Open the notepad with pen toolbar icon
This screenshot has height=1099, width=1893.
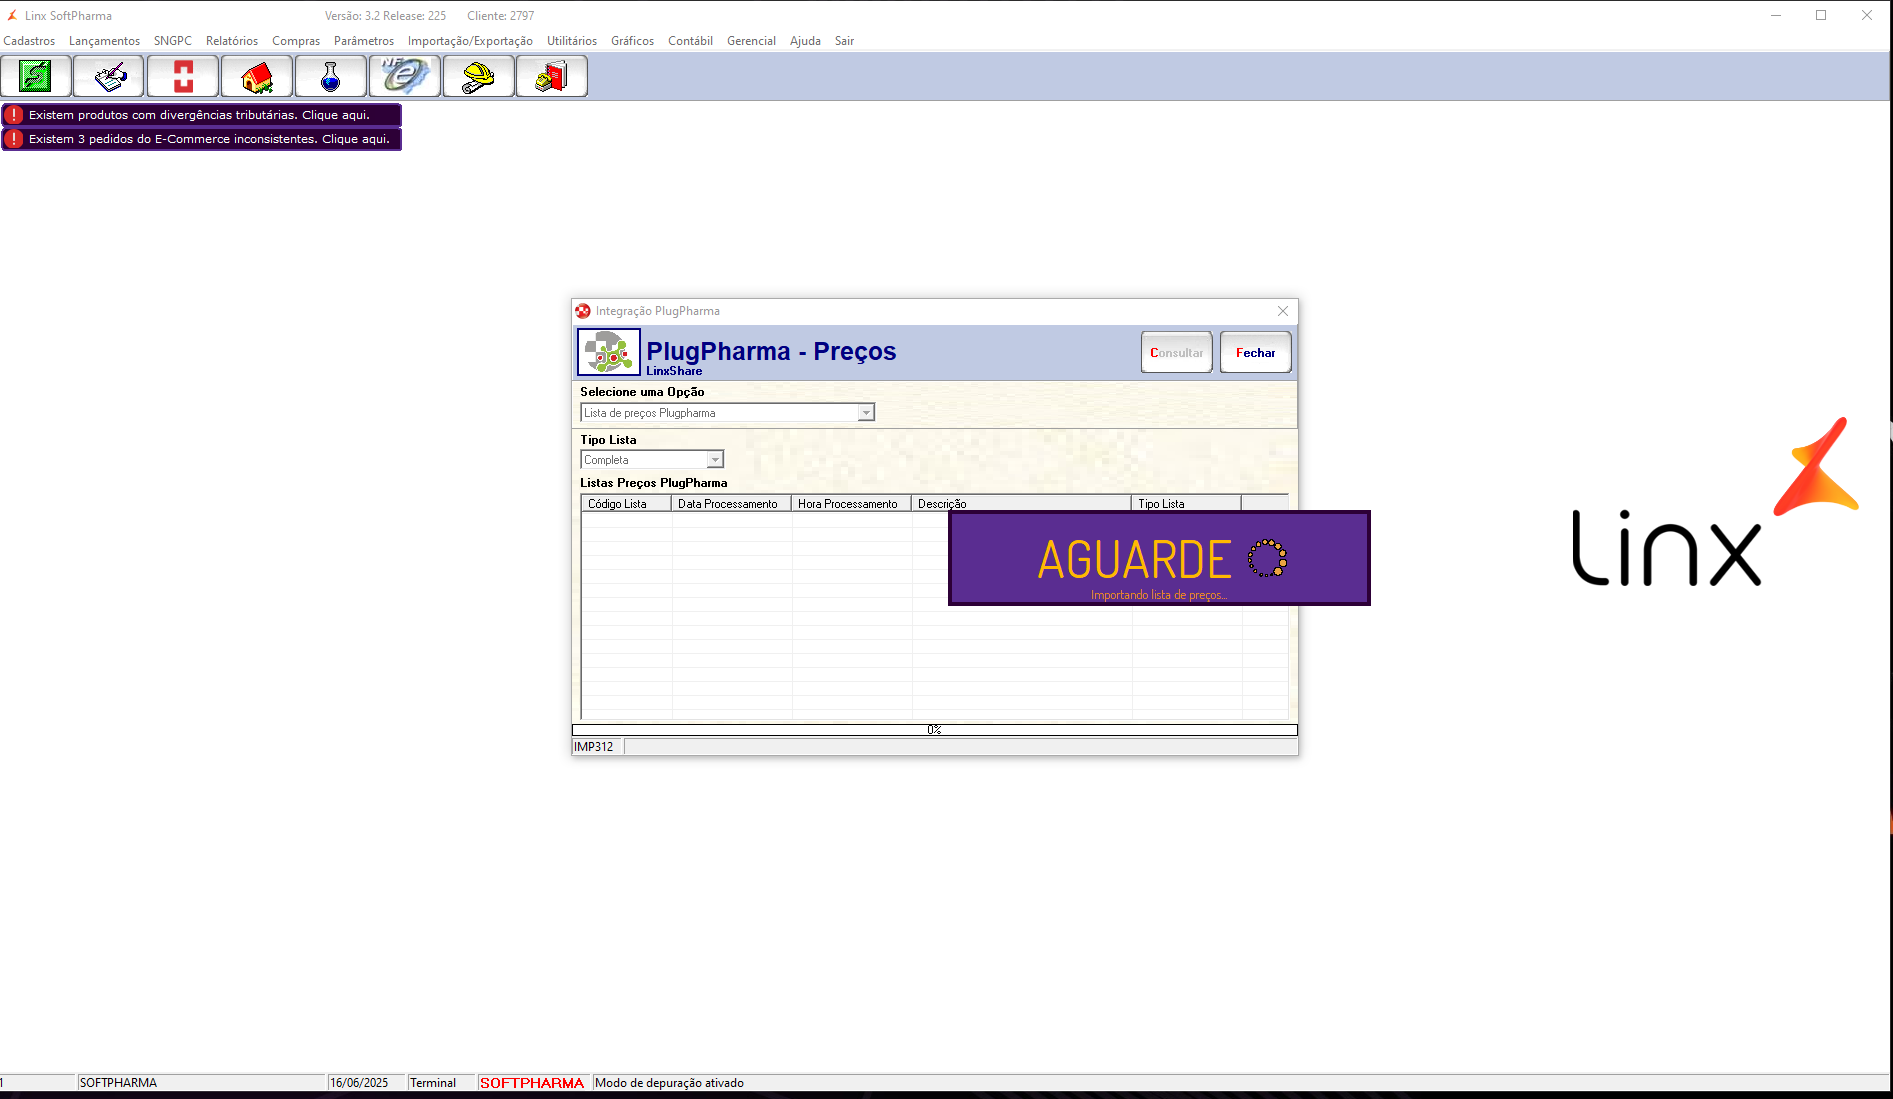[x=109, y=76]
